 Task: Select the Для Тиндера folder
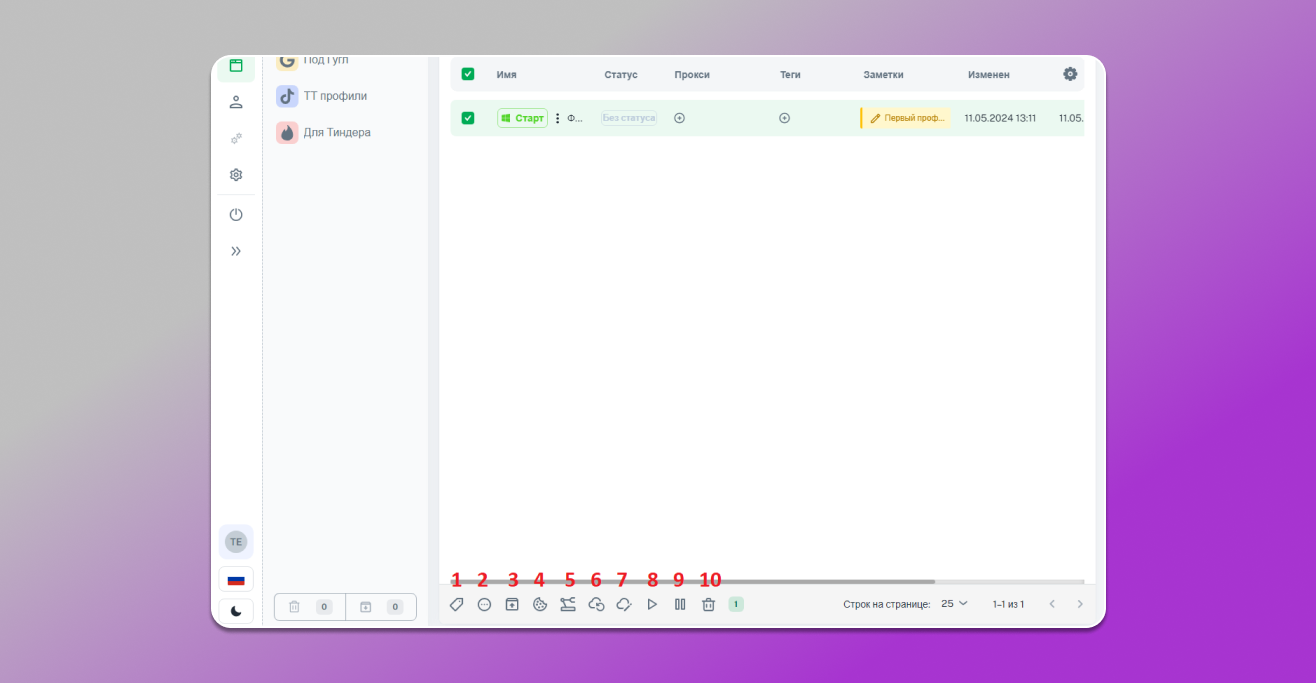336,132
